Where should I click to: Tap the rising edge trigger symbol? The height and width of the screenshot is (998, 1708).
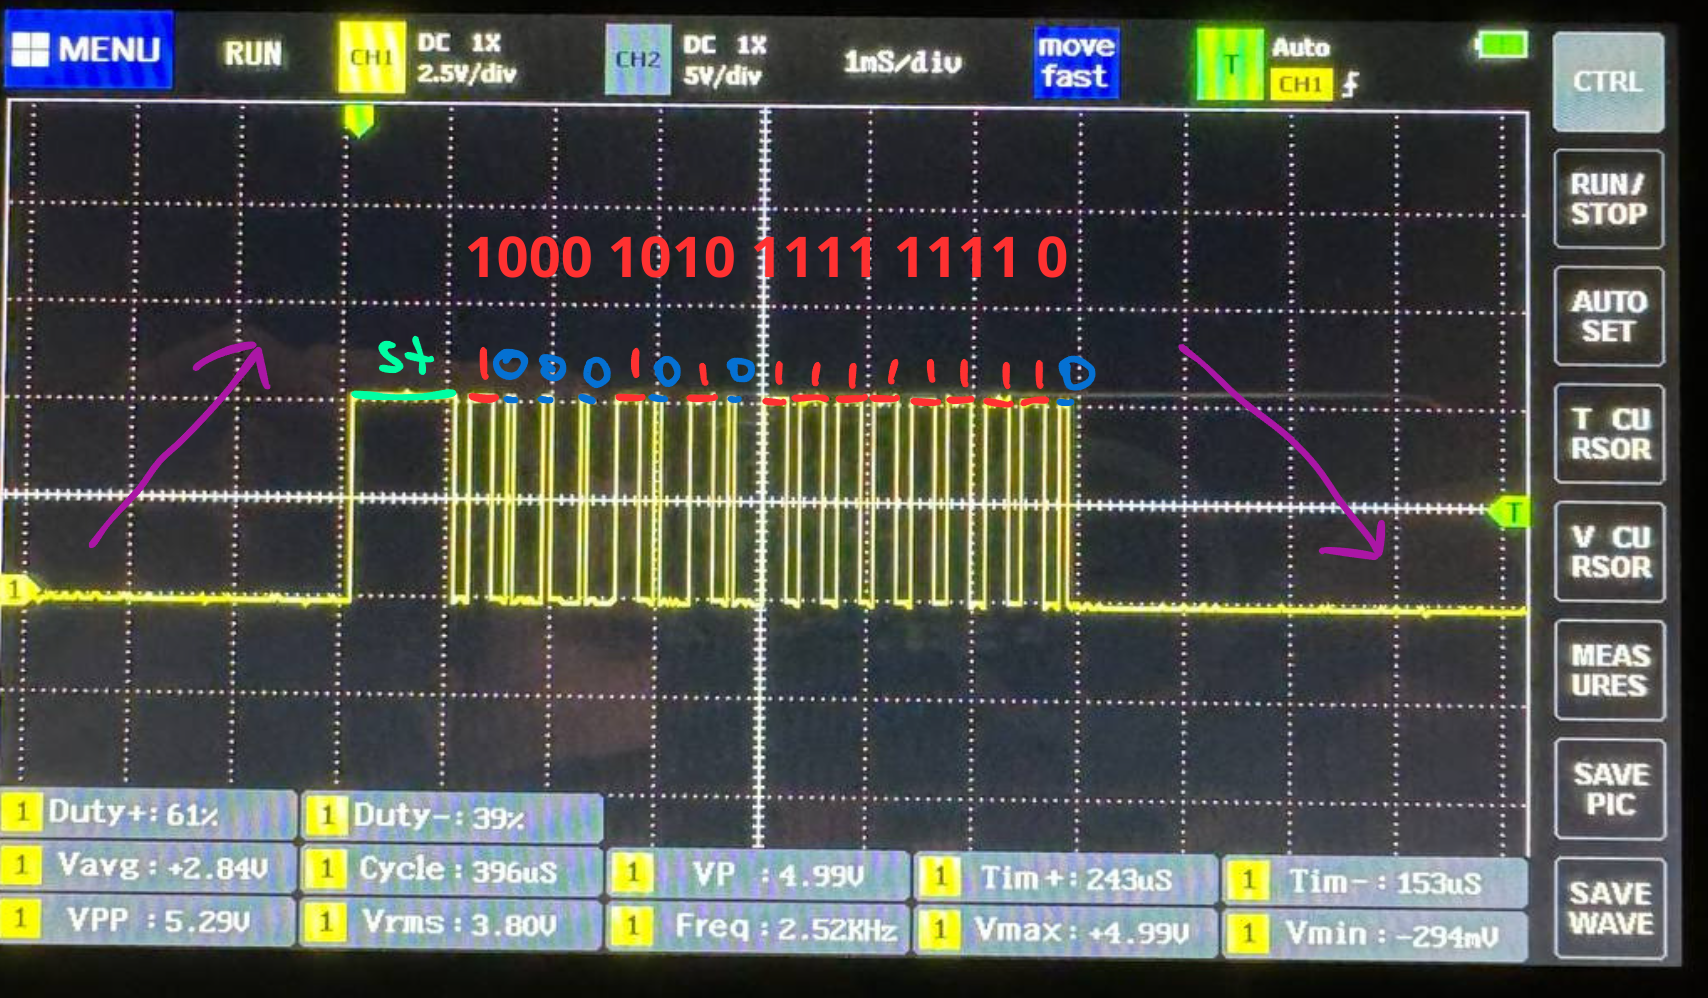[1350, 85]
